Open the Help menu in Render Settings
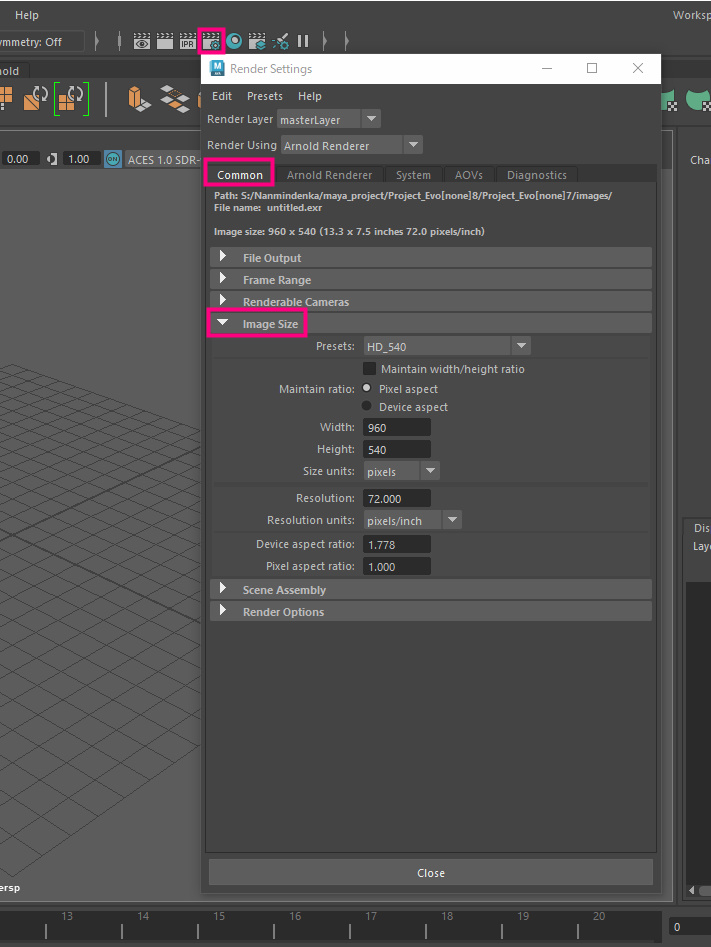The image size is (711, 947). click(x=309, y=96)
